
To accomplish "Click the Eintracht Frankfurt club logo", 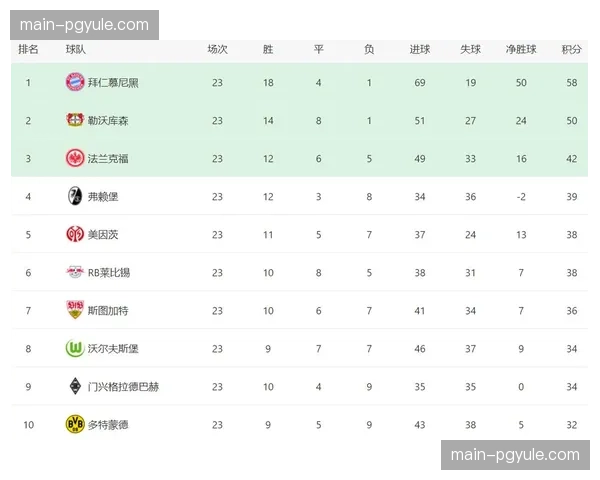I will pyautogui.click(x=75, y=158).
